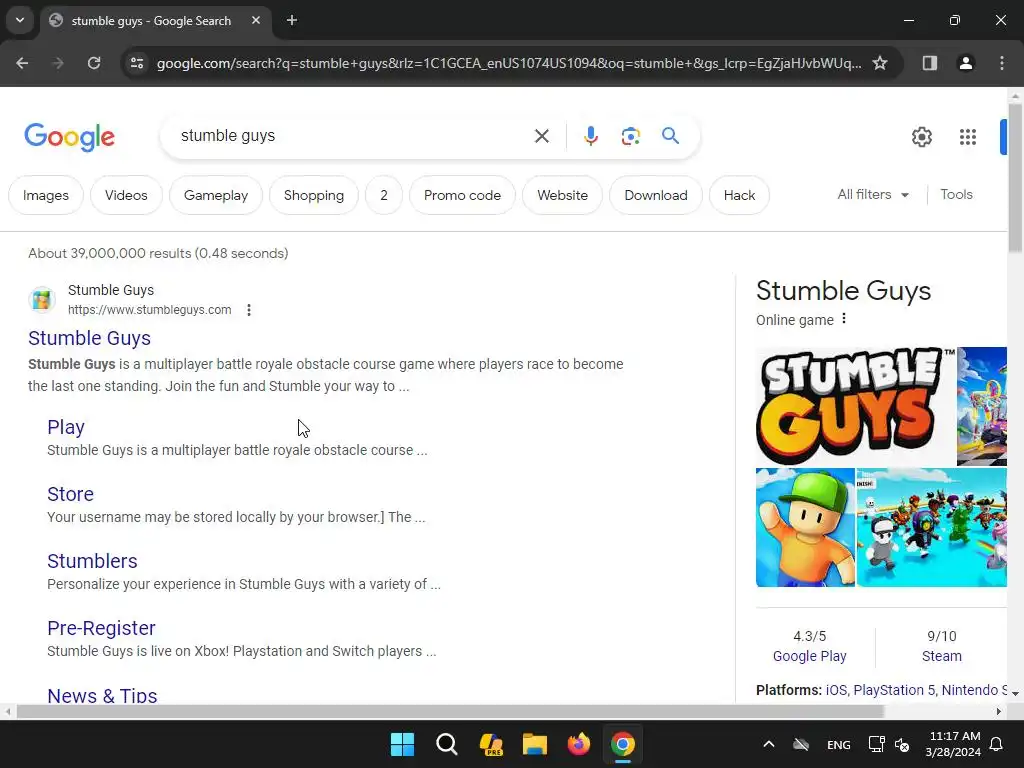Start voice search with microphone icon
The width and height of the screenshot is (1024, 768).
(590, 136)
